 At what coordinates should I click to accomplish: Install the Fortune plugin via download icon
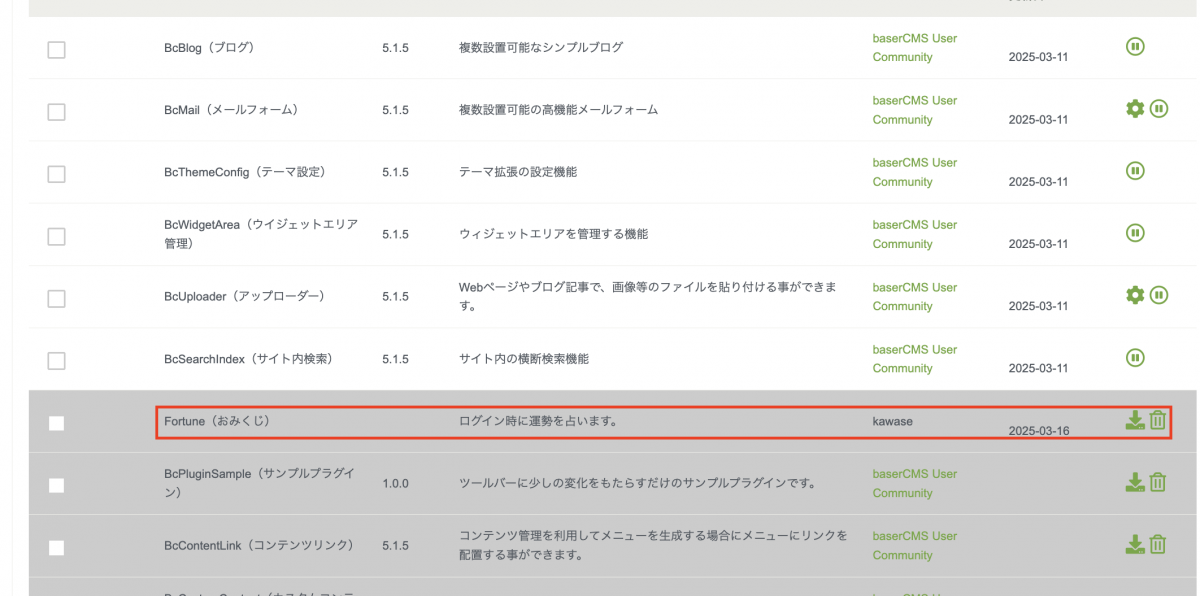(1135, 420)
